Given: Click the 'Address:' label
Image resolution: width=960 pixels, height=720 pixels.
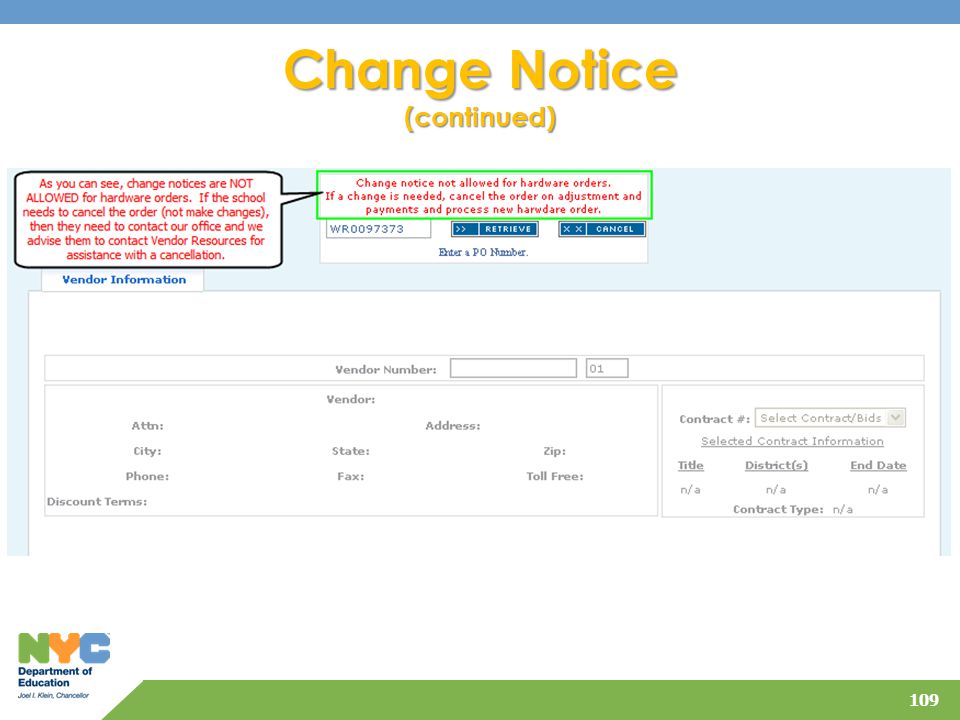Looking at the screenshot, I should (x=453, y=426).
